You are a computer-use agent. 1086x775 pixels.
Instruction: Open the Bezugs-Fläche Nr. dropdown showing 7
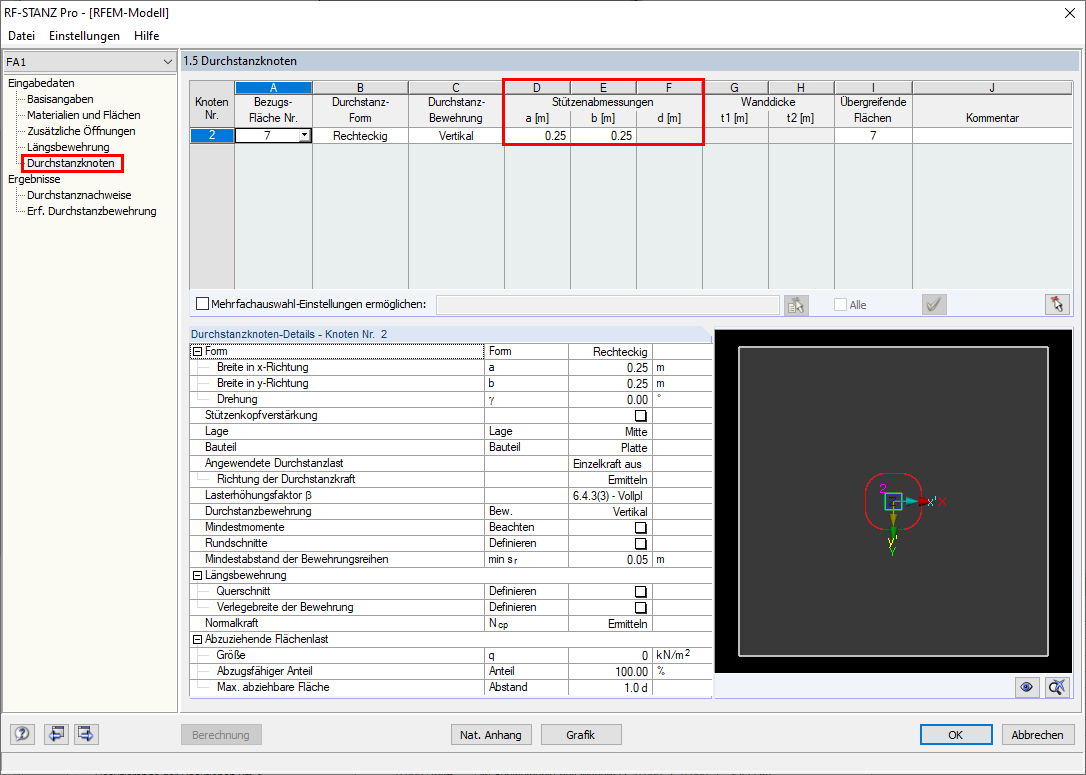pos(302,135)
